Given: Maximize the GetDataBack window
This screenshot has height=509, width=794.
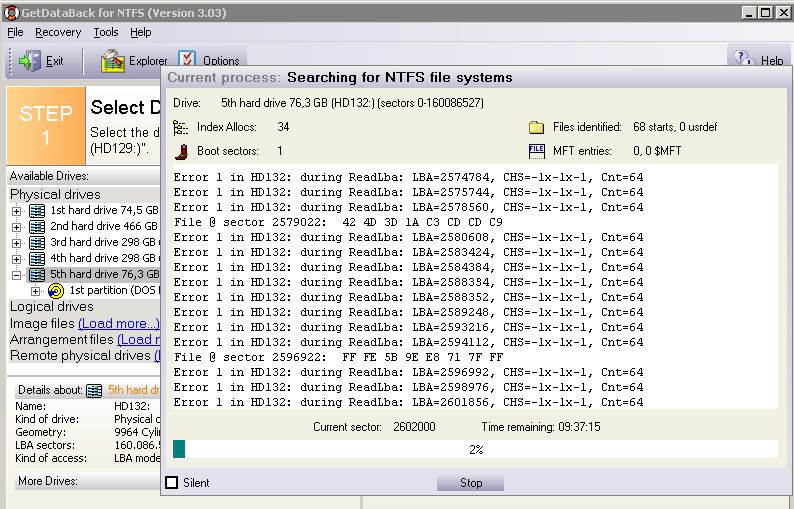Looking at the screenshot, I should click(x=766, y=13).
